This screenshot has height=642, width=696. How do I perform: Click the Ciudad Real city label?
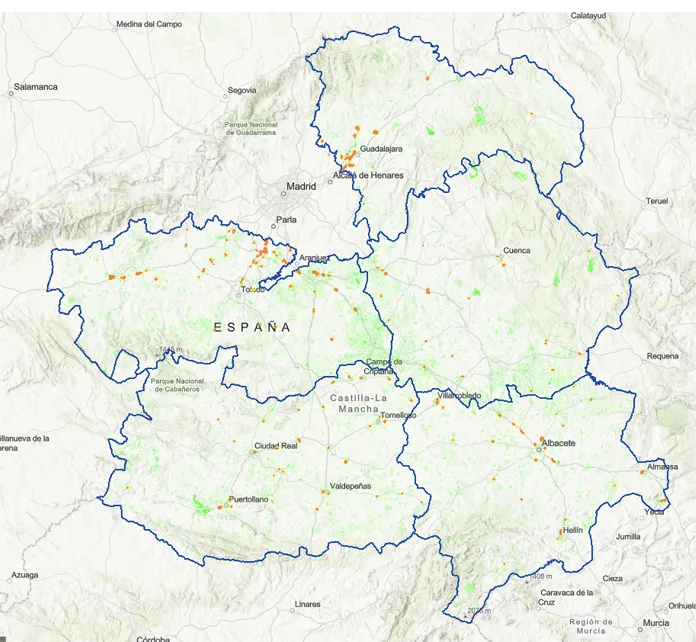276,445
